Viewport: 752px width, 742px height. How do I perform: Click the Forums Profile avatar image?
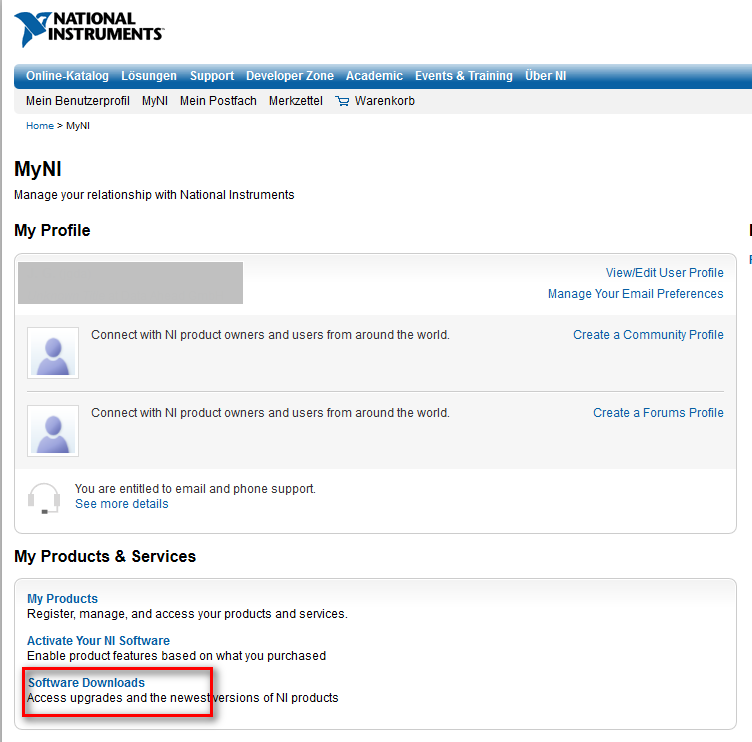pyautogui.click(x=53, y=431)
